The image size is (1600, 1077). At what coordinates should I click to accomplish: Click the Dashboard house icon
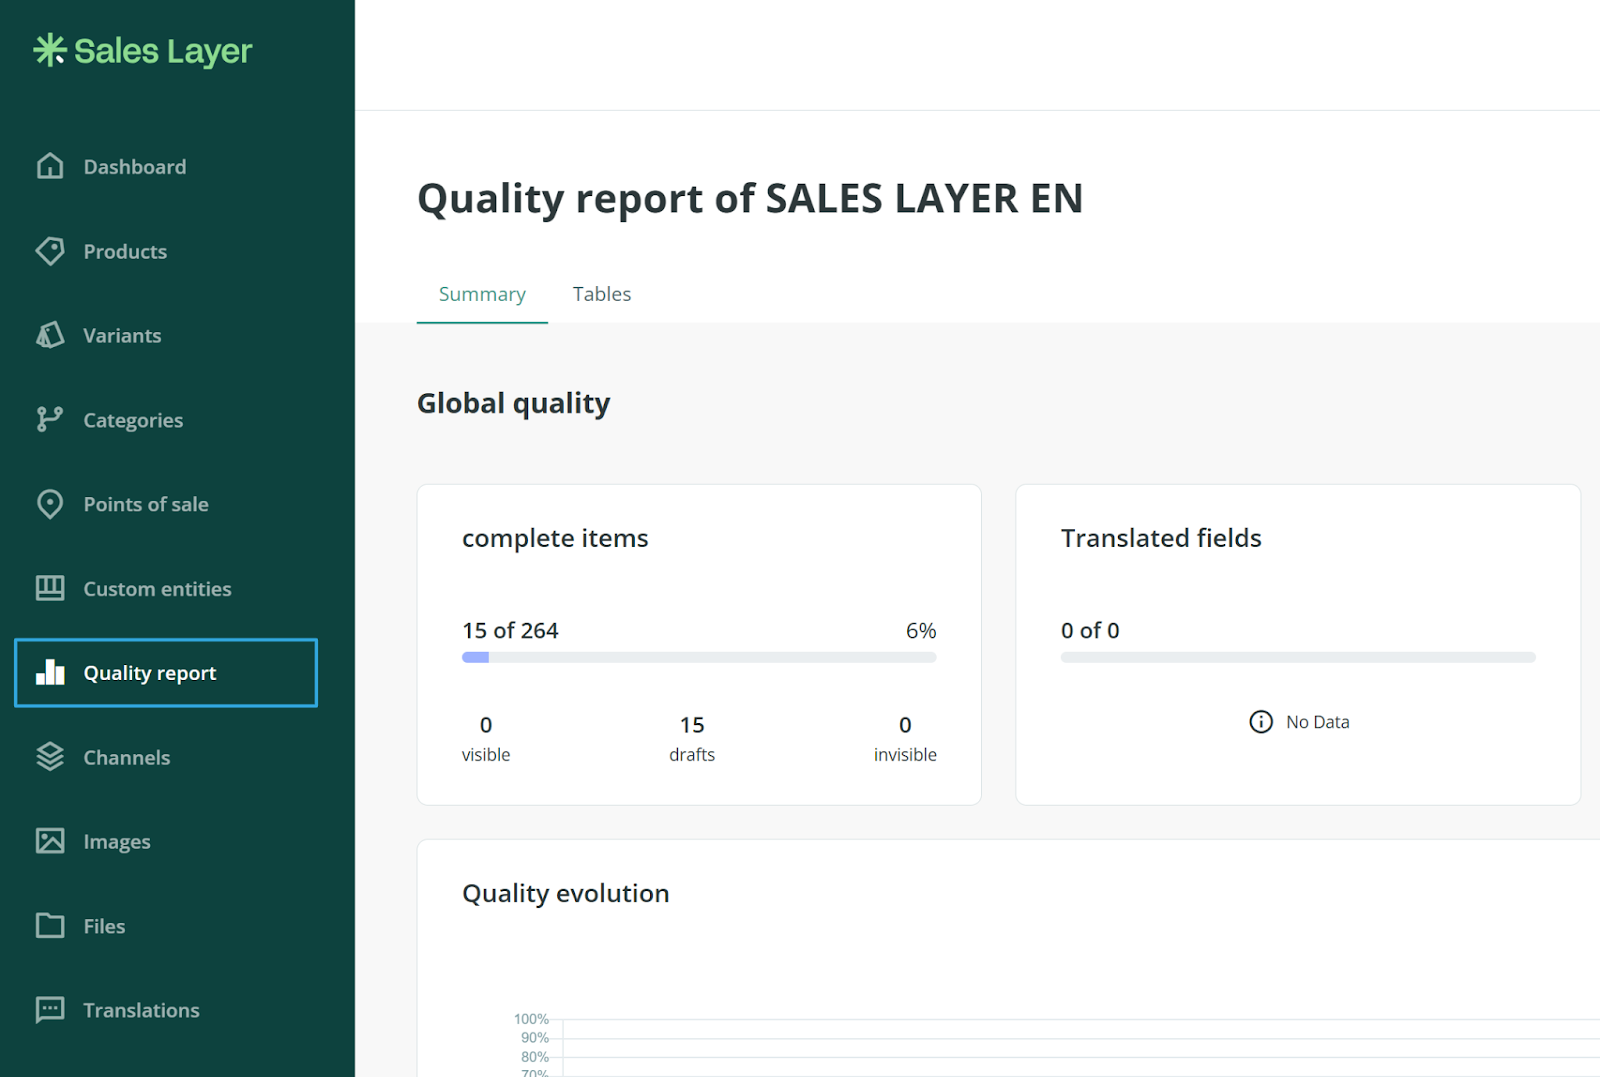pyautogui.click(x=50, y=166)
